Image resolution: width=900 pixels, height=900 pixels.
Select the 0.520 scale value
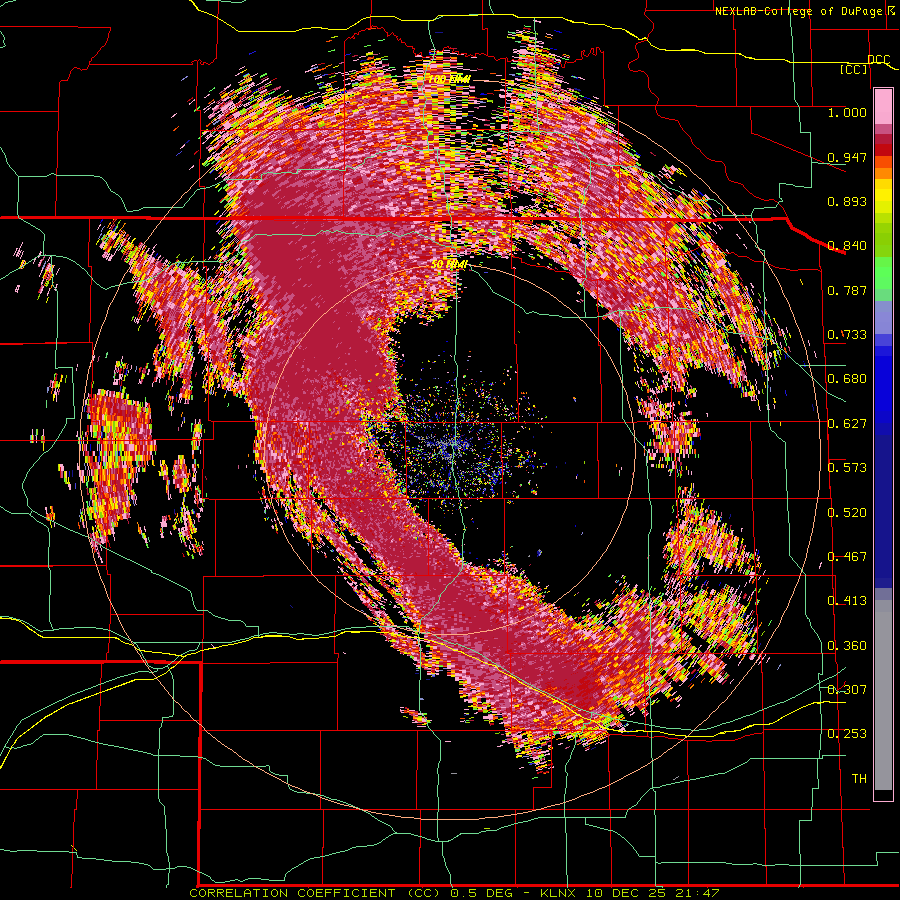click(x=847, y=513)
